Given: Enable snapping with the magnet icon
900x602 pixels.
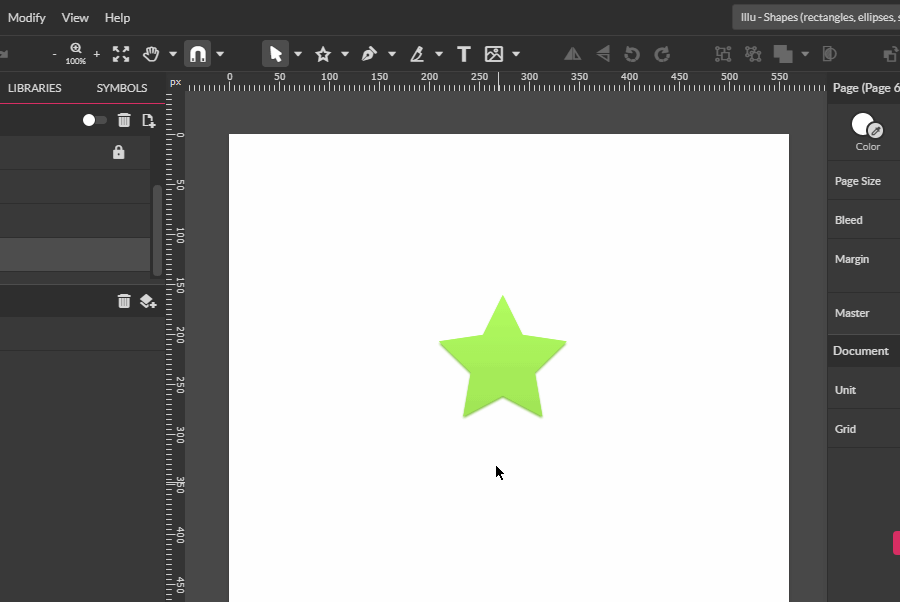Looking at the screenshot, I should tap(198, 54).
